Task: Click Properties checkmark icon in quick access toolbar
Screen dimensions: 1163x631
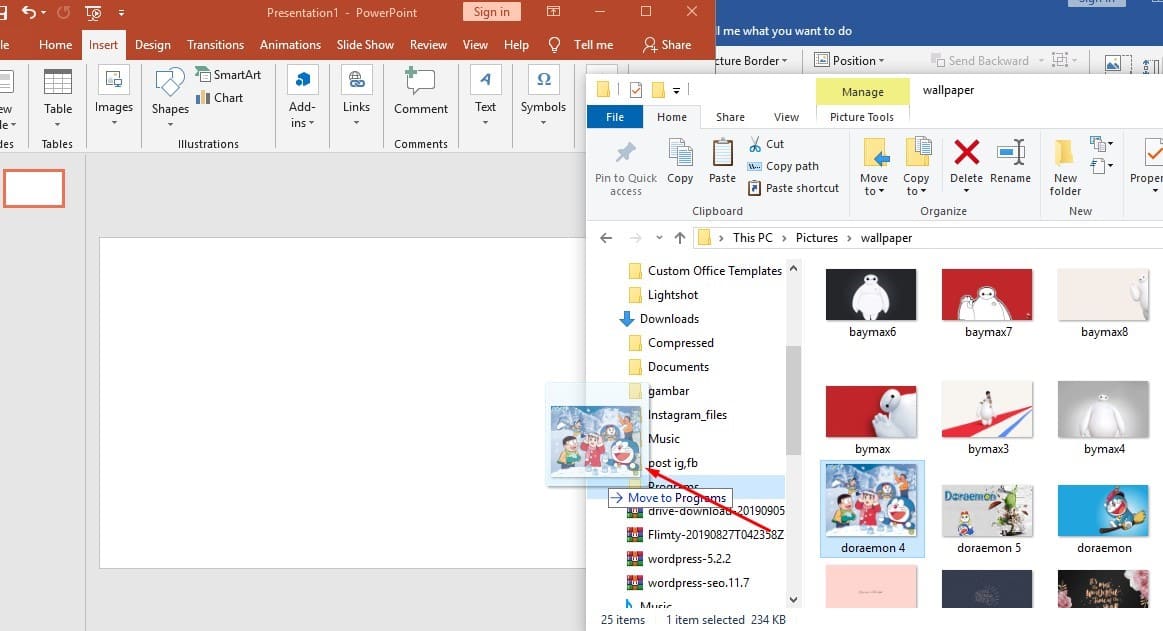Action: (x=636, y=90)
